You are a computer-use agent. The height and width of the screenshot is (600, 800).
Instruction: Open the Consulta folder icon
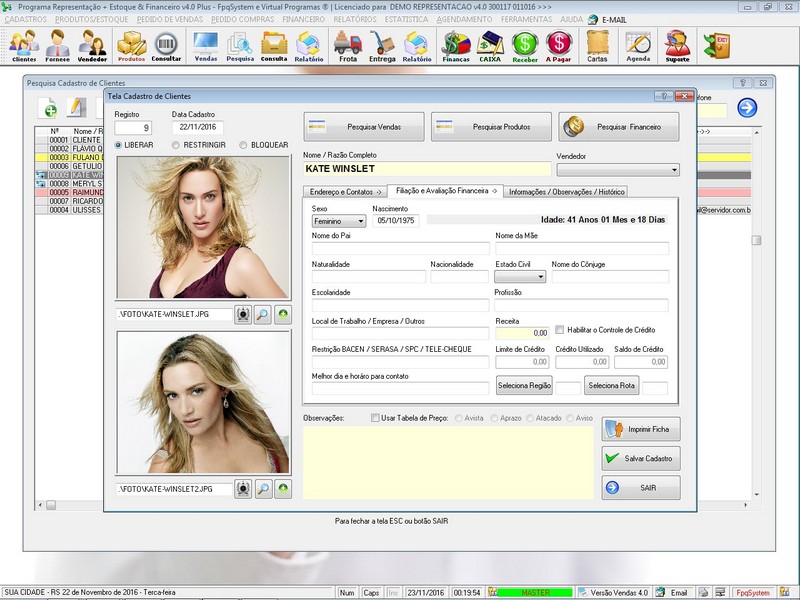pos(274,45)
